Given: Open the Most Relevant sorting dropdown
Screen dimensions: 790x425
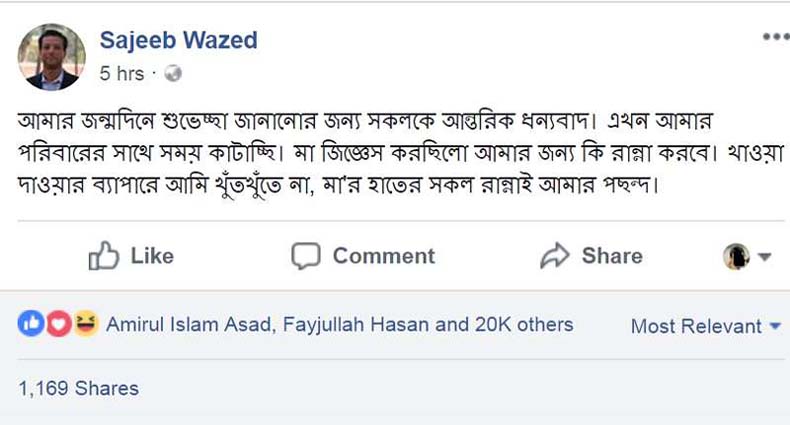Looking at the screenshot, I should pos(705,326).
